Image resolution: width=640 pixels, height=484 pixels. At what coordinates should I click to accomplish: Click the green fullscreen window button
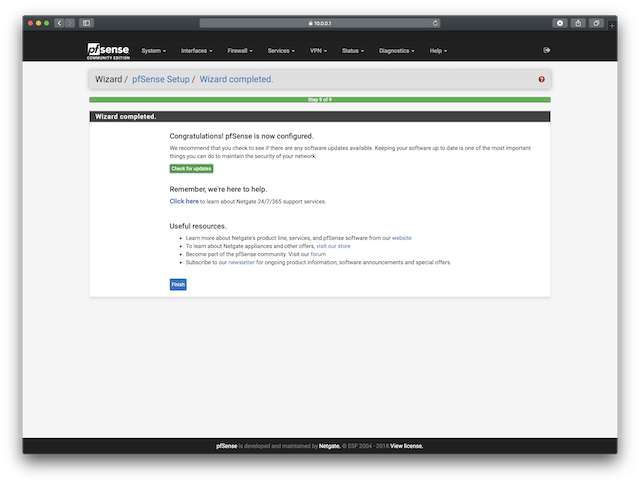tap(47, 23)
